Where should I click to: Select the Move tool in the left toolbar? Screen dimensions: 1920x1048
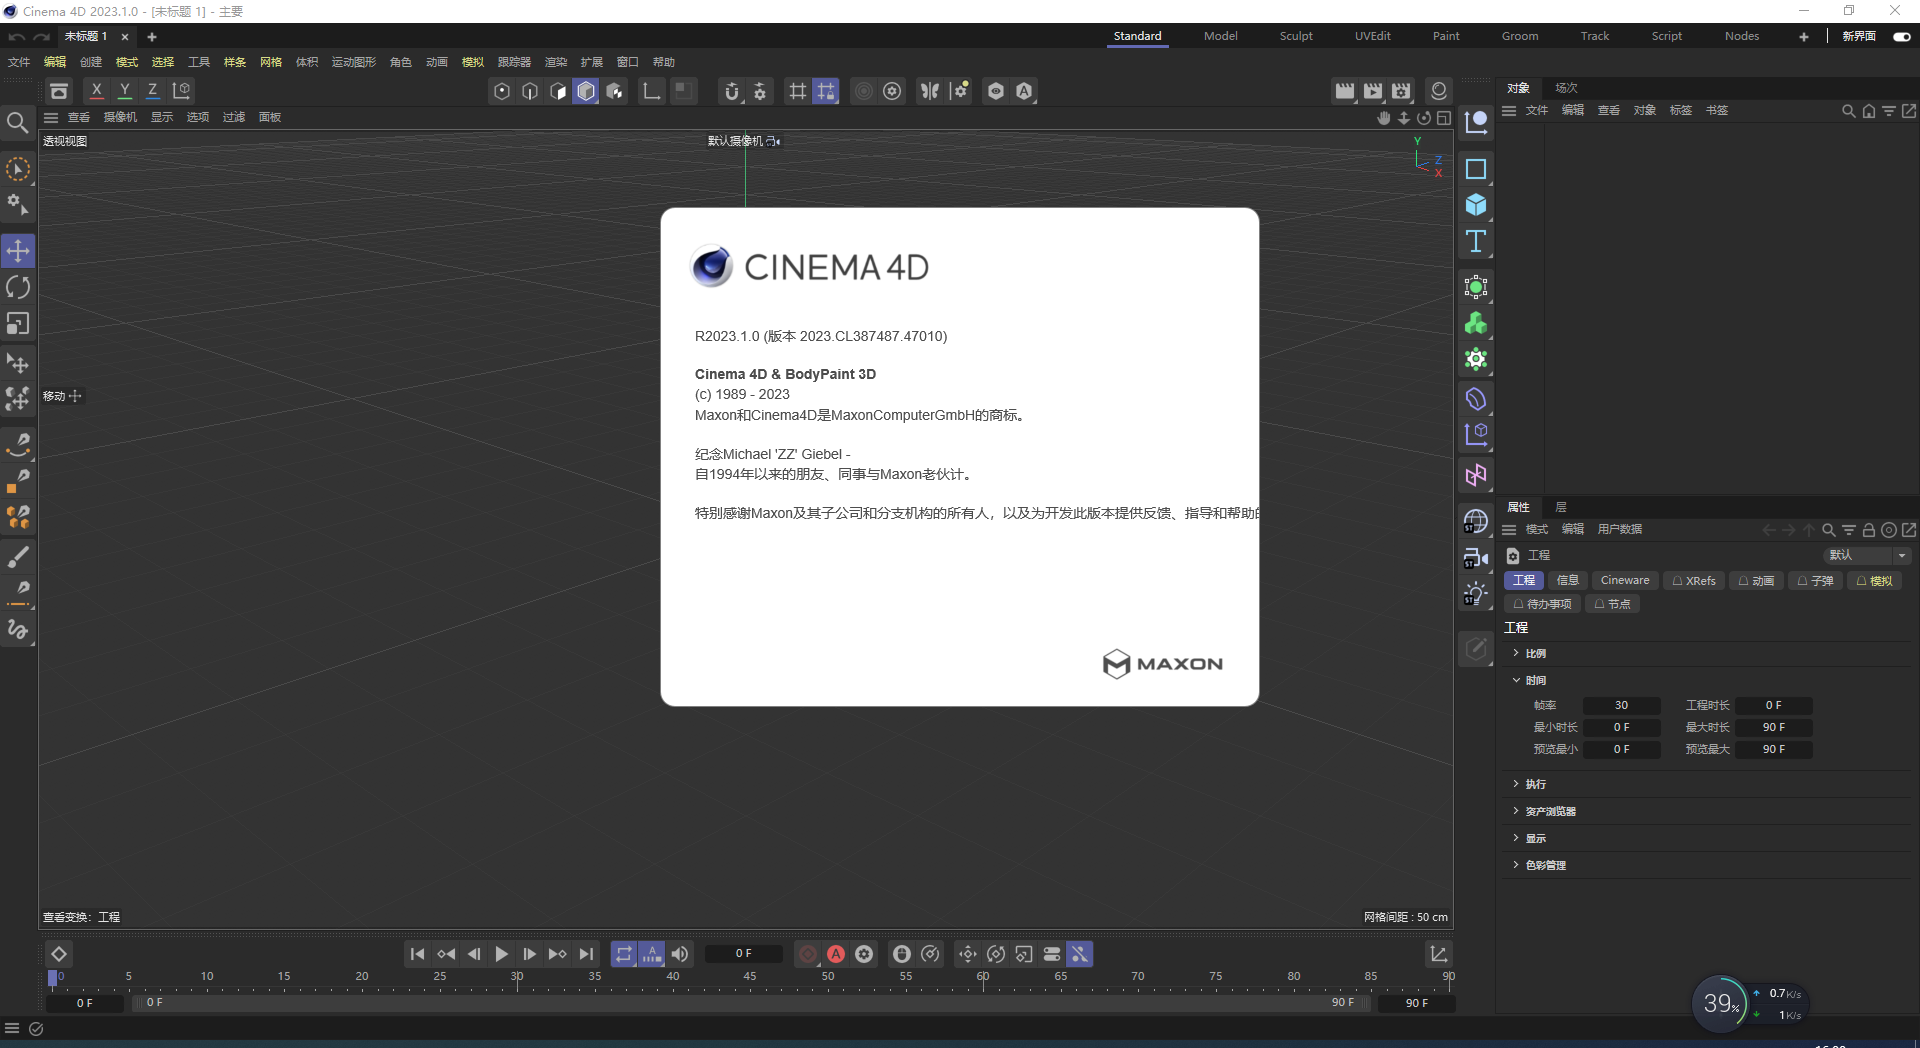click(x=18, y=251)
